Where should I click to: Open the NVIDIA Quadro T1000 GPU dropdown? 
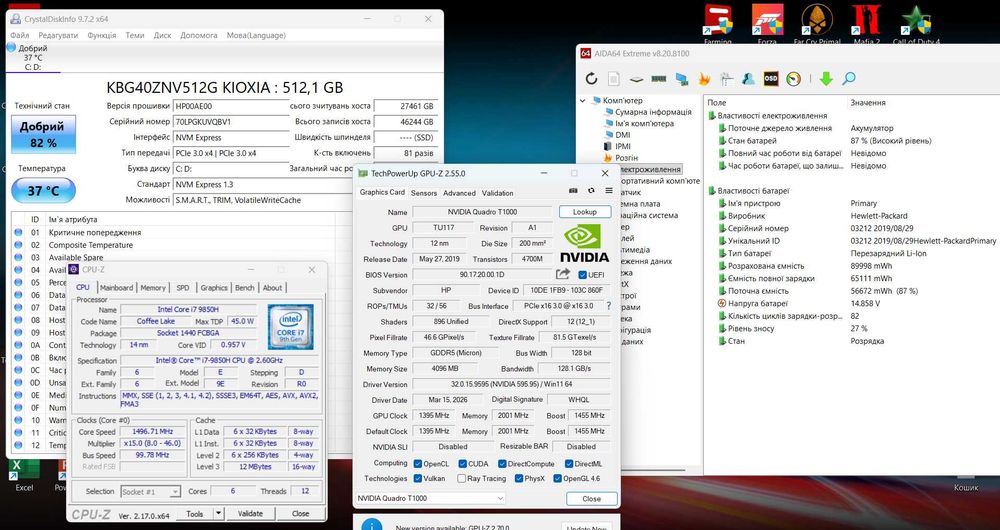[x=429, y=498]
